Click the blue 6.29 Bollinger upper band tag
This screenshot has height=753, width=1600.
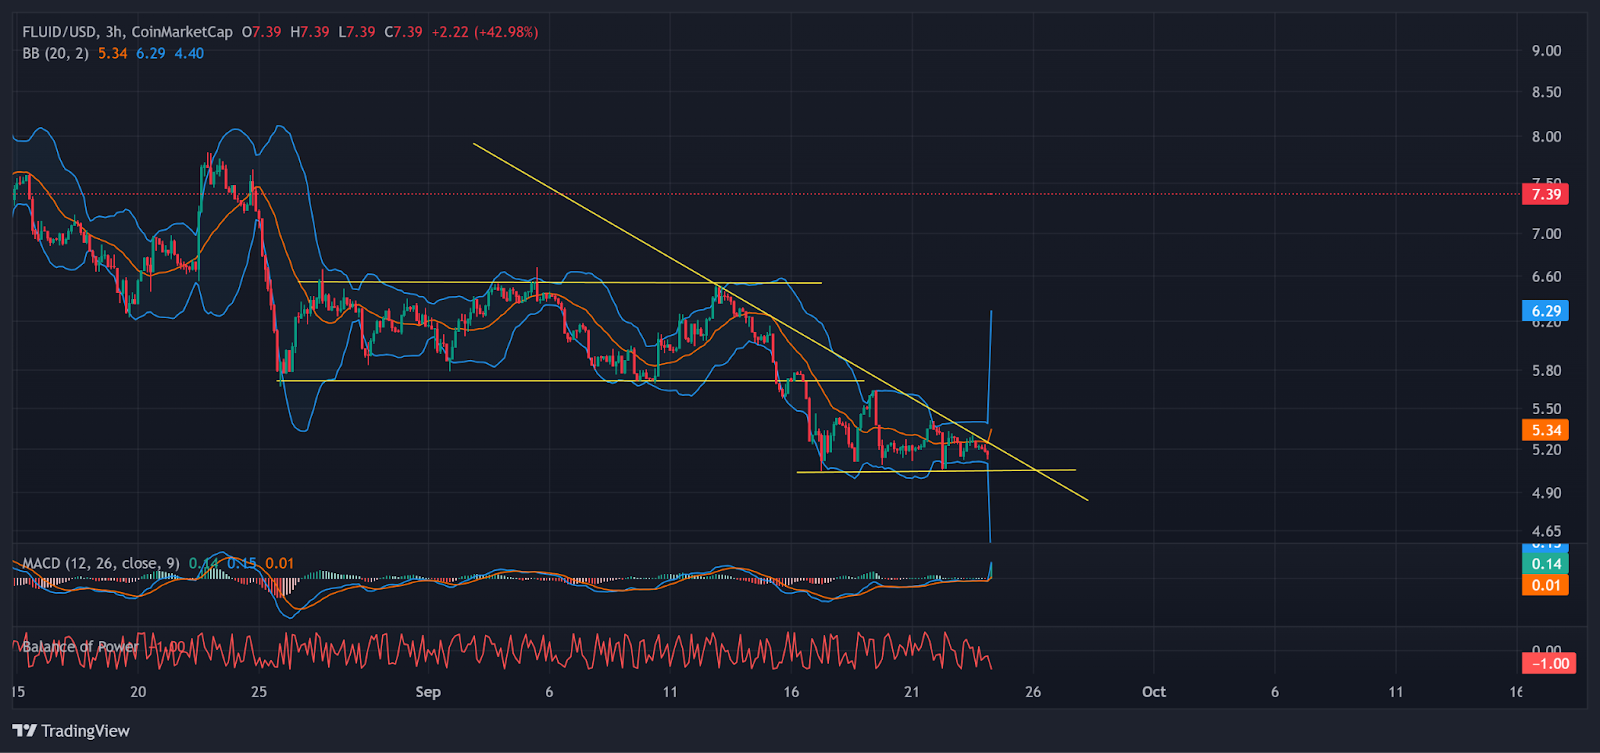click(x=1545, y=311)
